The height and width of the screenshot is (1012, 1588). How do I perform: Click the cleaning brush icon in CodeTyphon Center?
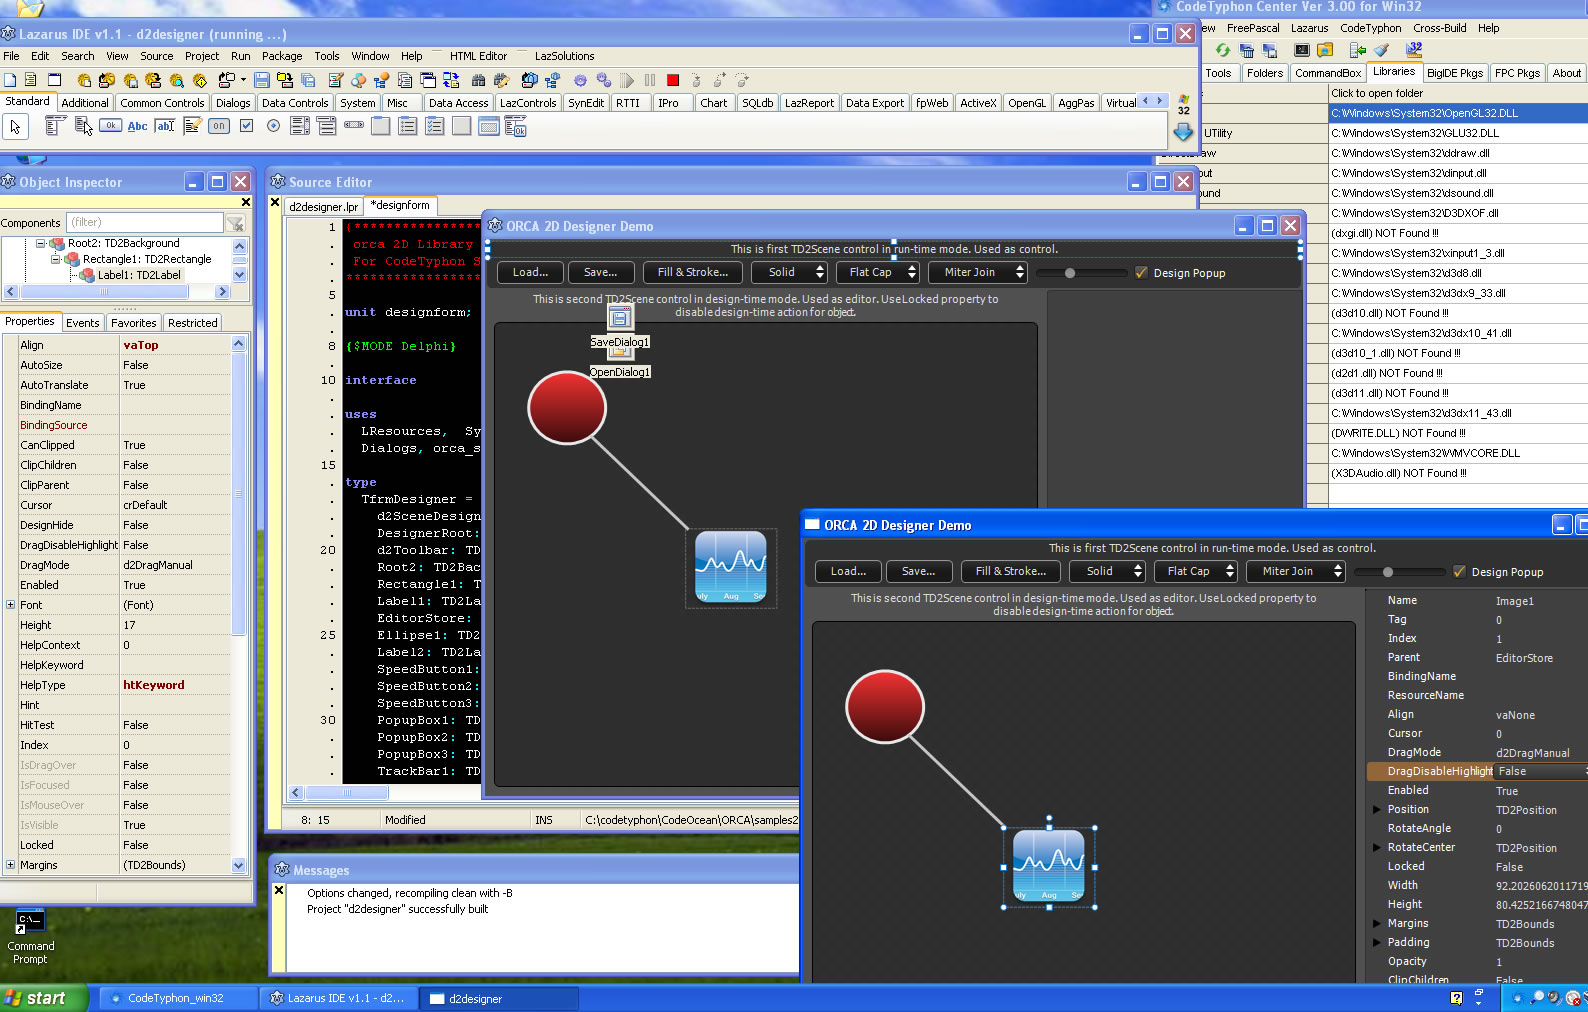1381,49
